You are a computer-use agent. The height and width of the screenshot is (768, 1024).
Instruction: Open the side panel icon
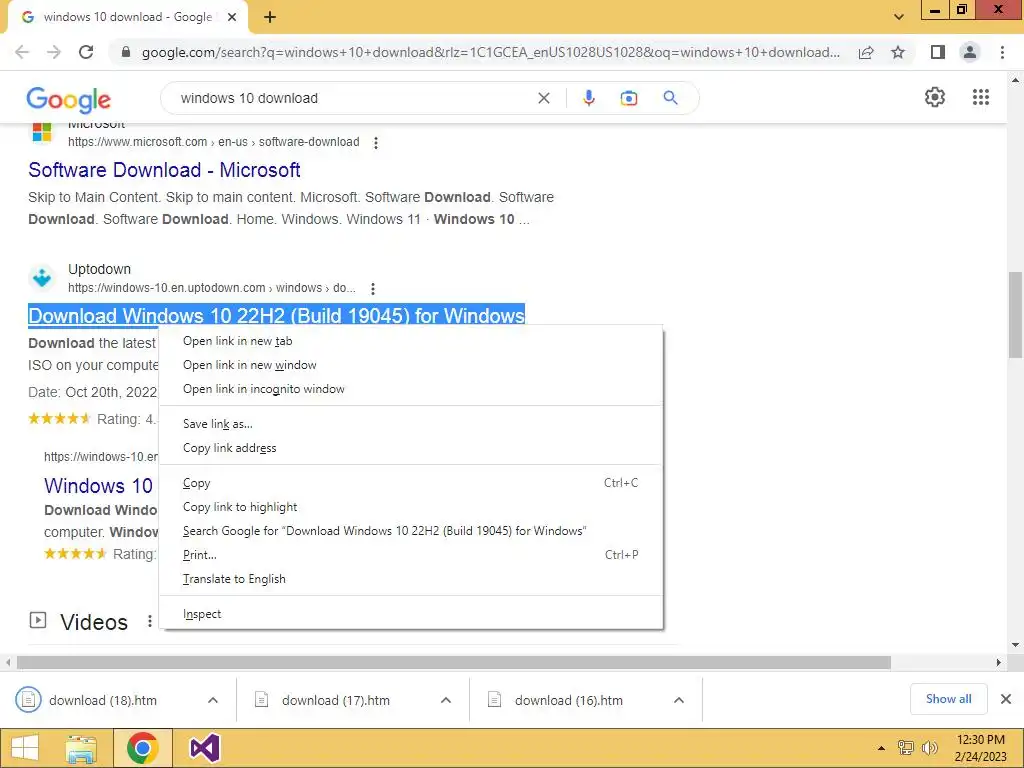click(x=938, y=52)
